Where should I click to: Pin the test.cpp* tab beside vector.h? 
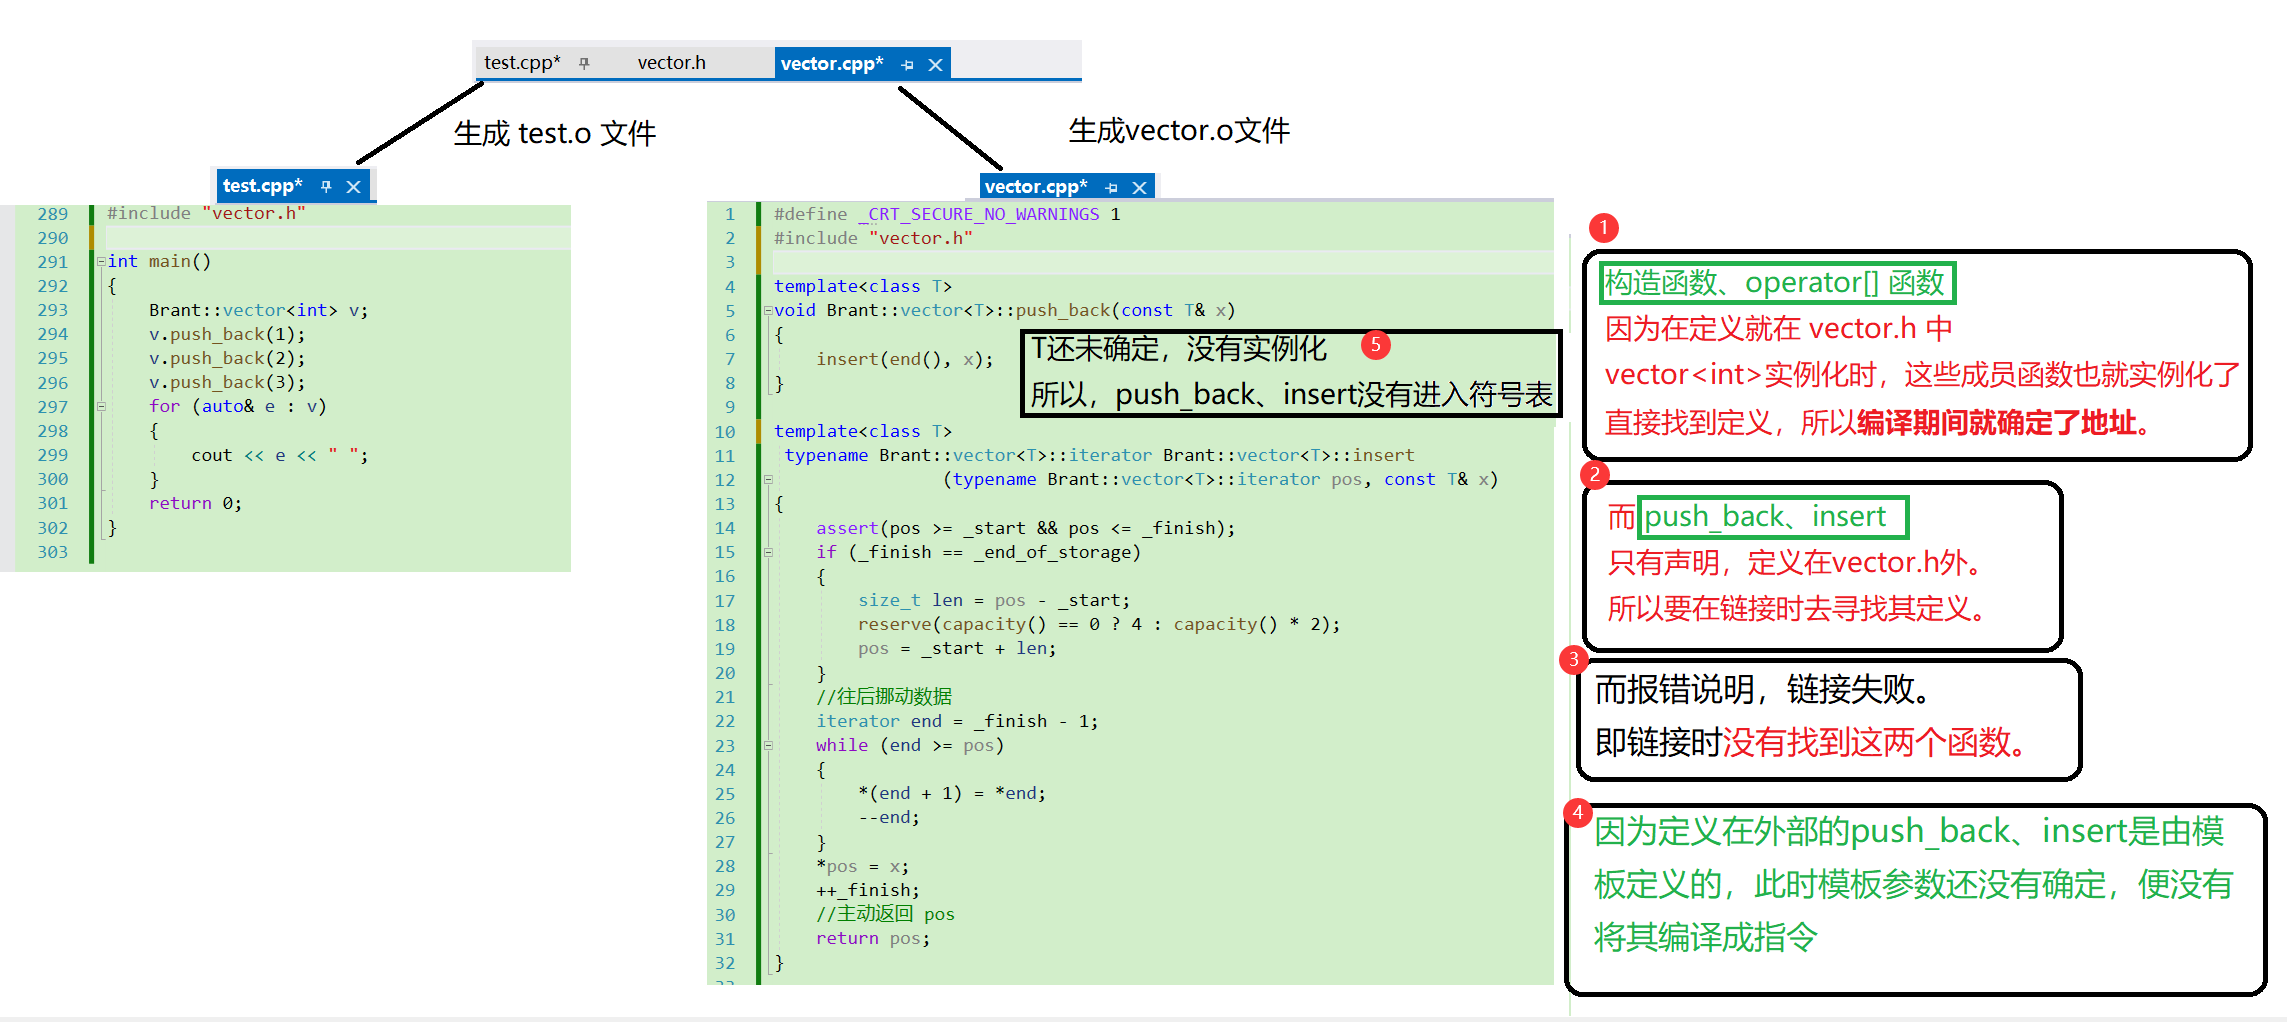point(584,63)
